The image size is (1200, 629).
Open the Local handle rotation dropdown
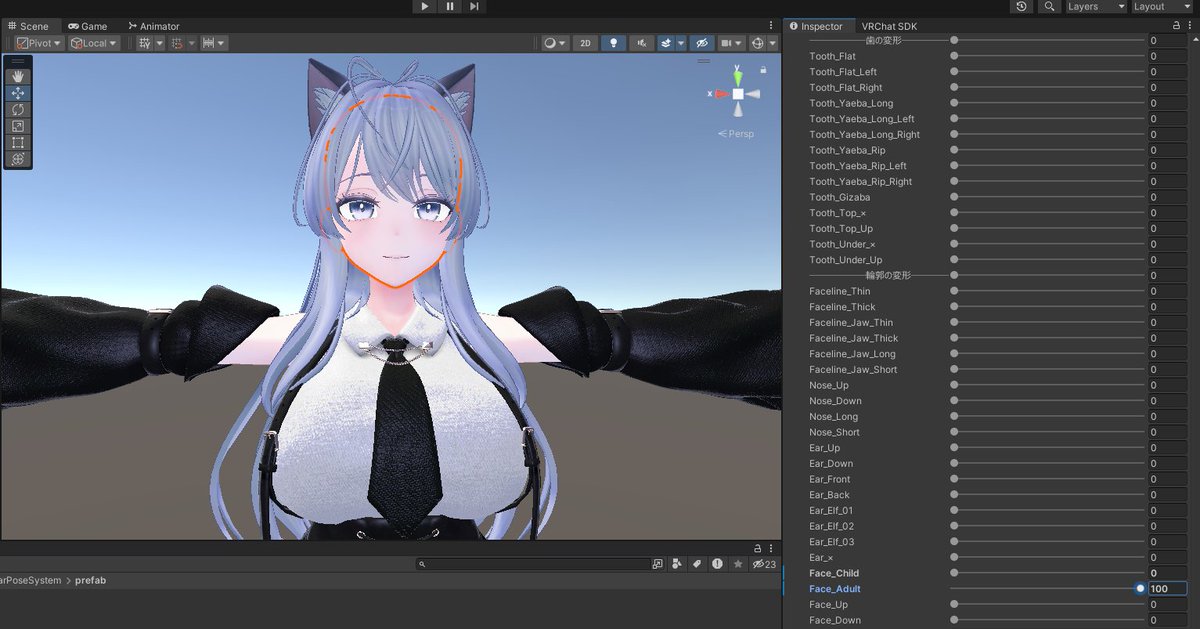point(94,43)
